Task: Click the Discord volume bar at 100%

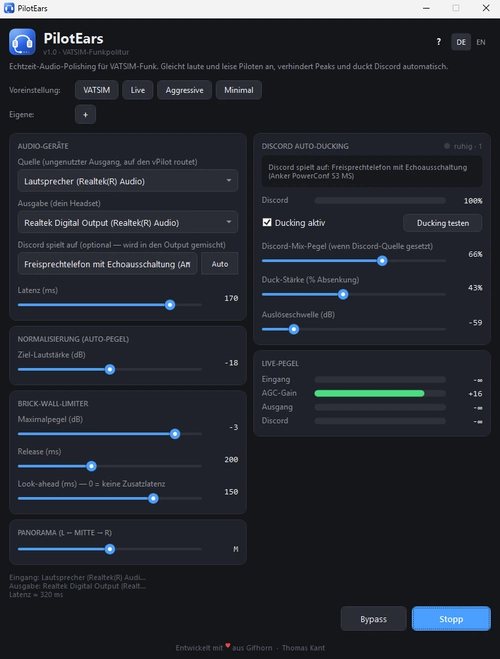Action: click(x=380, y=200)
